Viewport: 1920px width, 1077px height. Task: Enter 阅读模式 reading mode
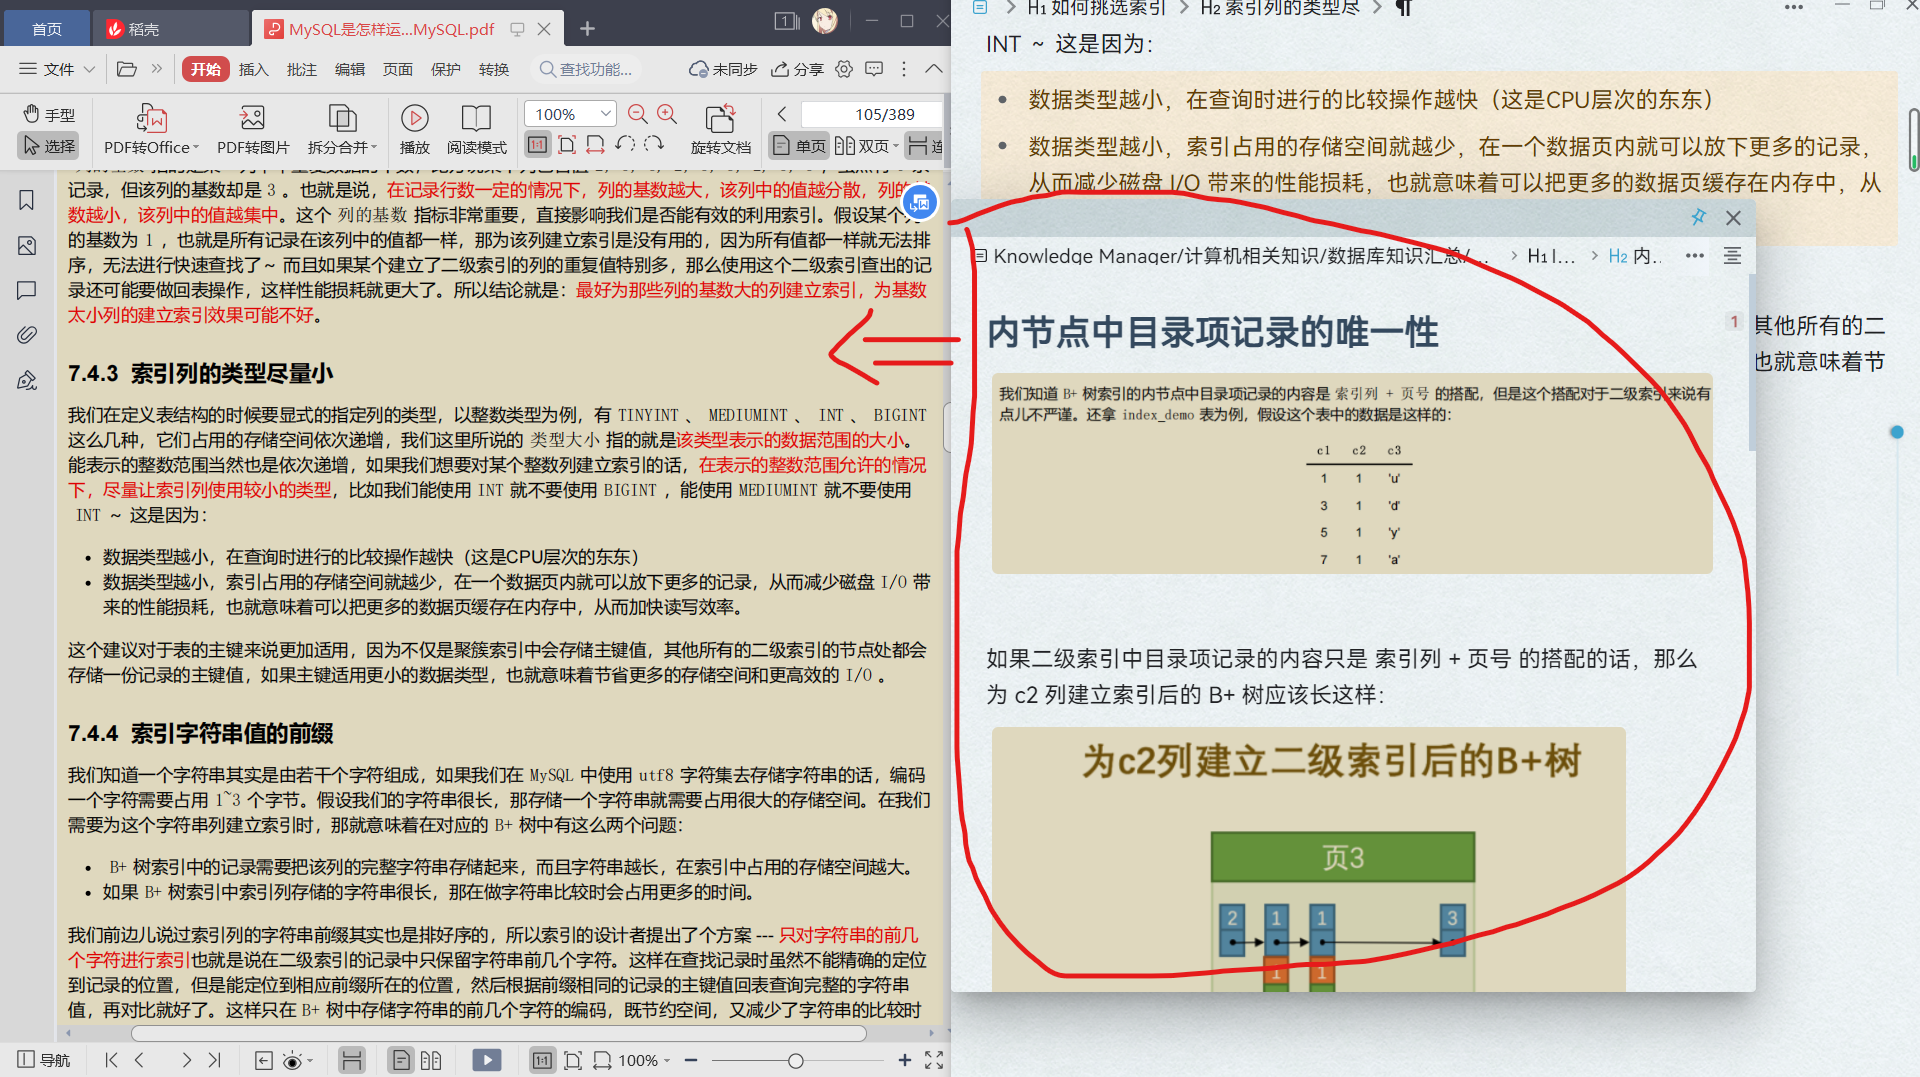[474, 128]
